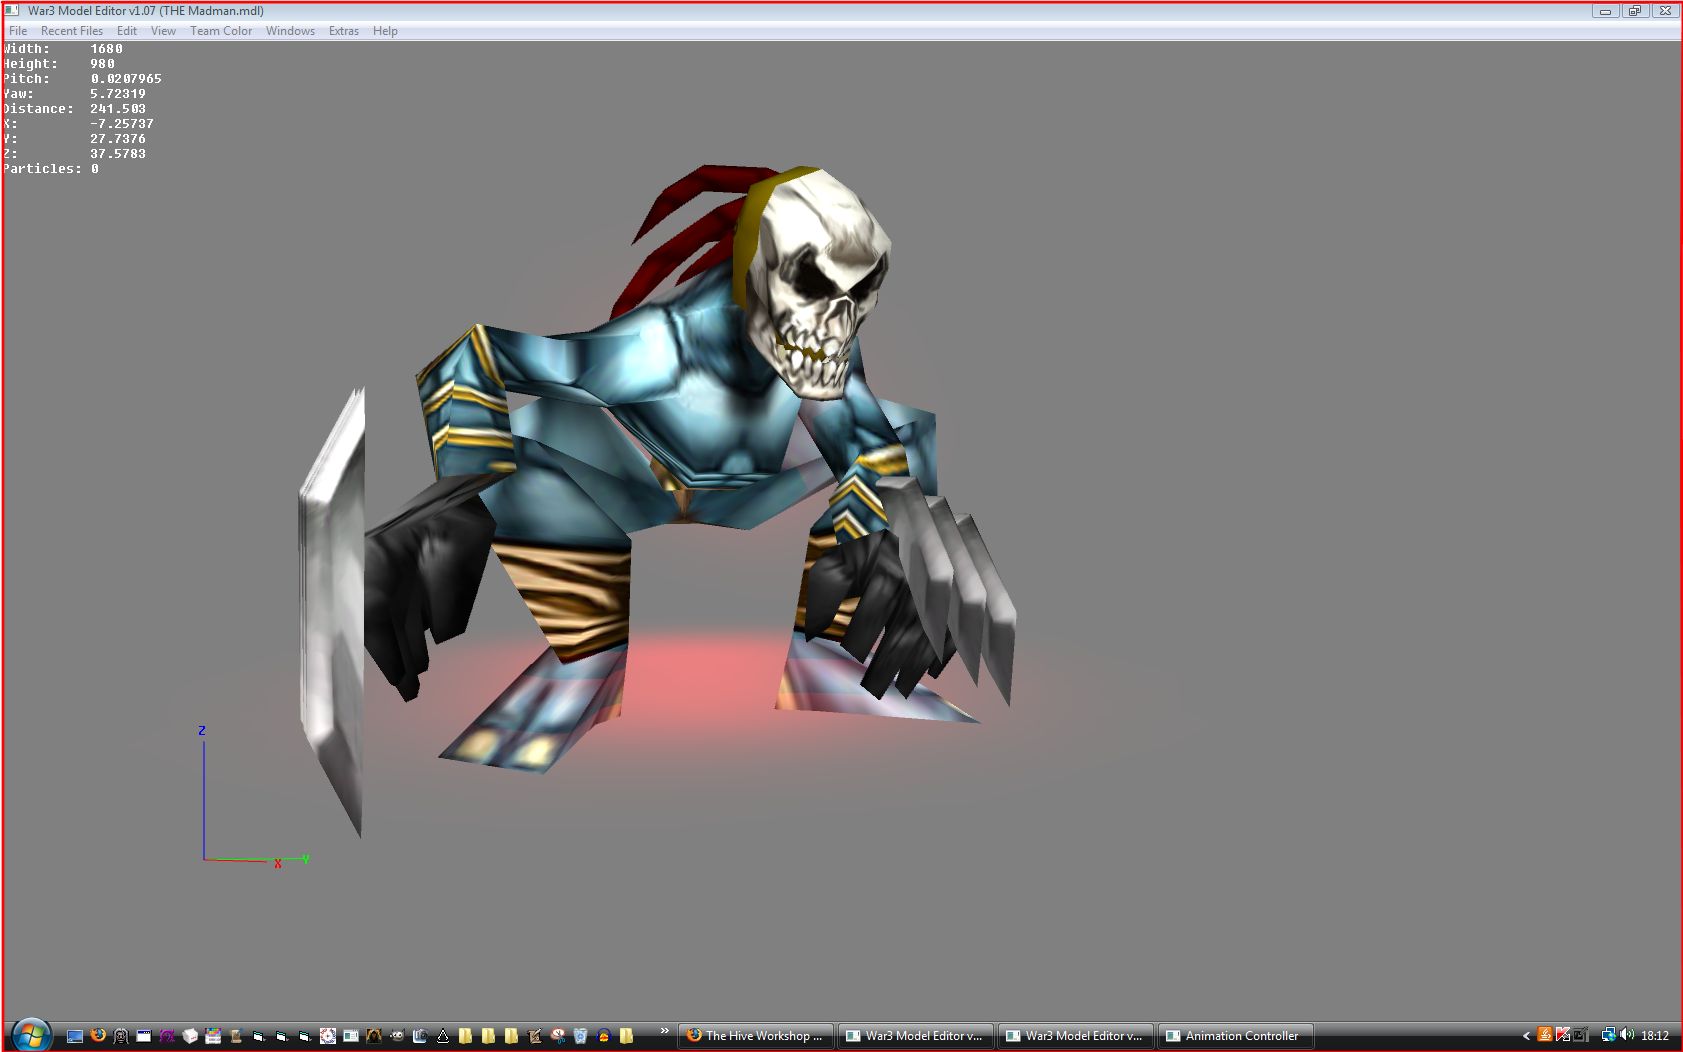Open the File menu
Viewport: 1683px width, 1052px height.
click(18, 31)
